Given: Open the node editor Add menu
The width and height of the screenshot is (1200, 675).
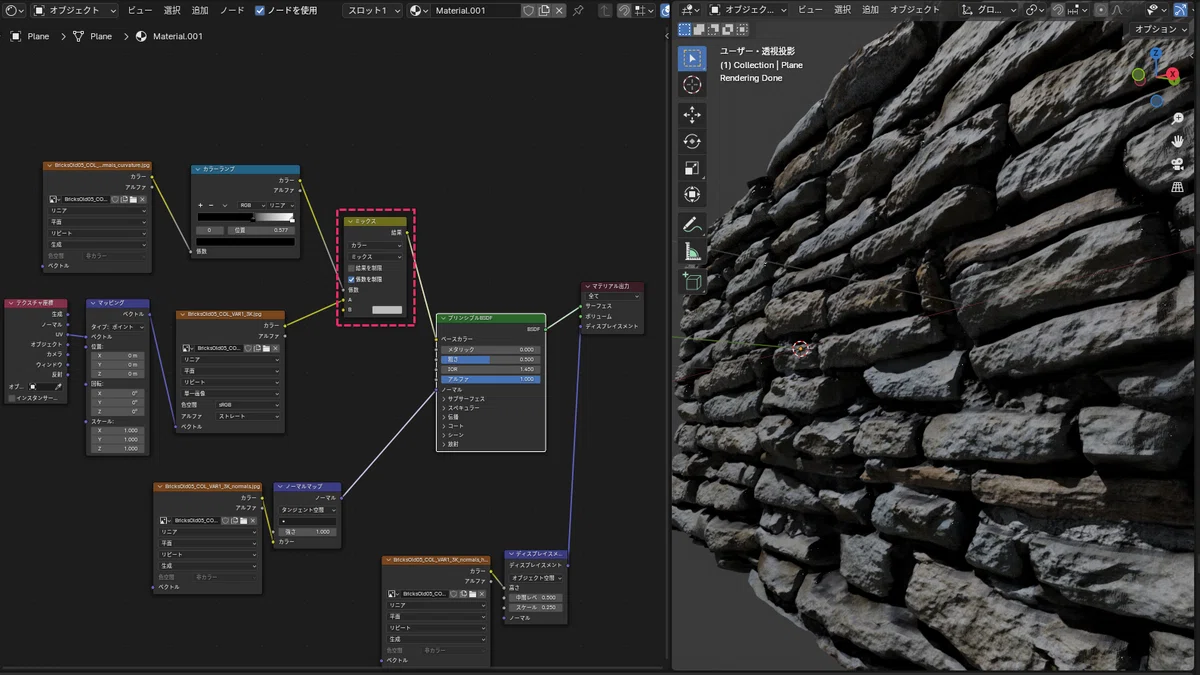Looking at the screenshot, I should tap(200, 10).
